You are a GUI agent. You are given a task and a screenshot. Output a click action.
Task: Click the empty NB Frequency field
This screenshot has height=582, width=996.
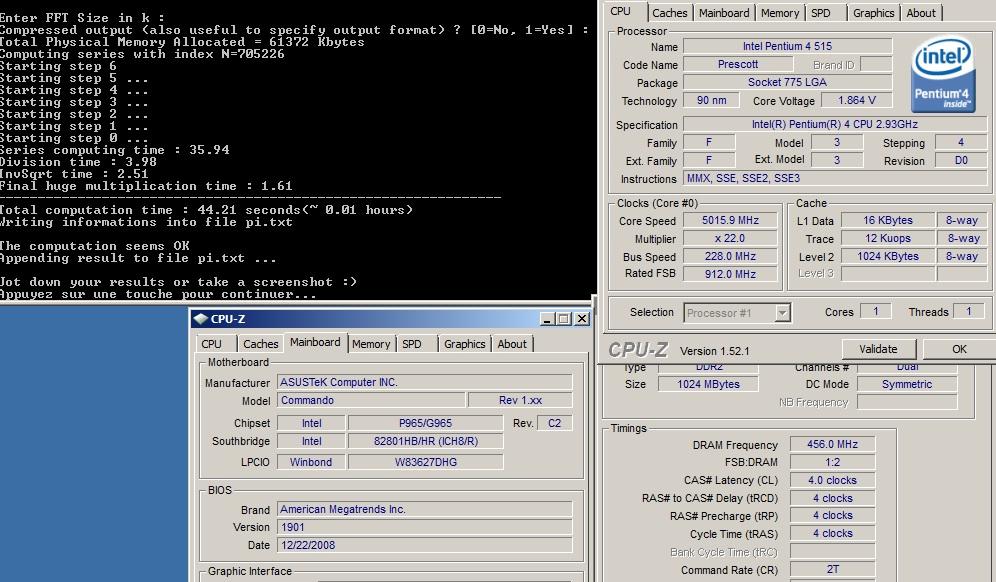(x=907, y=402)
